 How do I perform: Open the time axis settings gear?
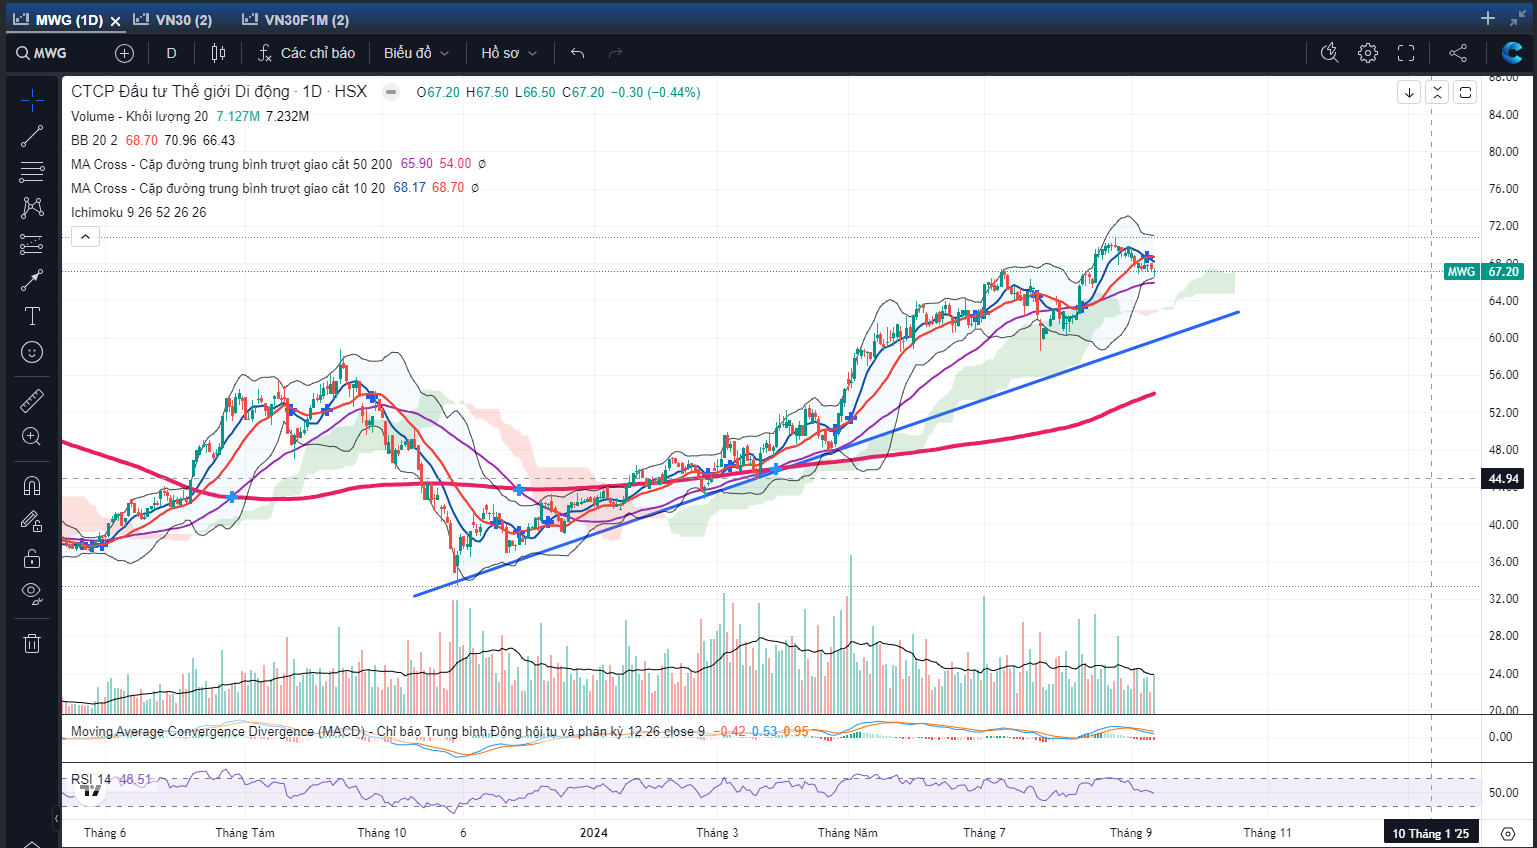point(1508,833)
